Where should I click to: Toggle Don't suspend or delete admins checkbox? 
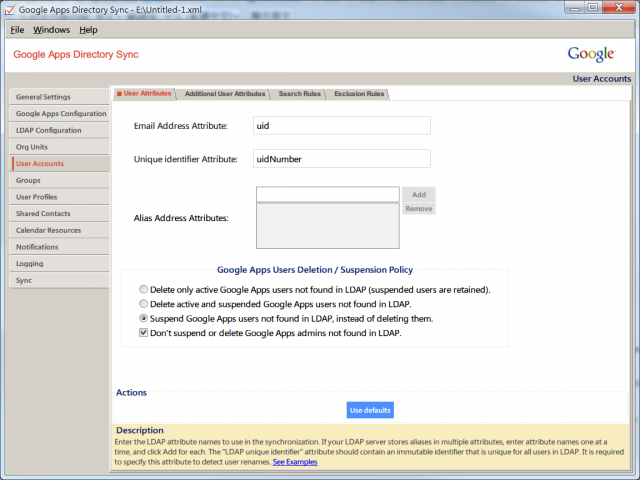pos(143,332)
